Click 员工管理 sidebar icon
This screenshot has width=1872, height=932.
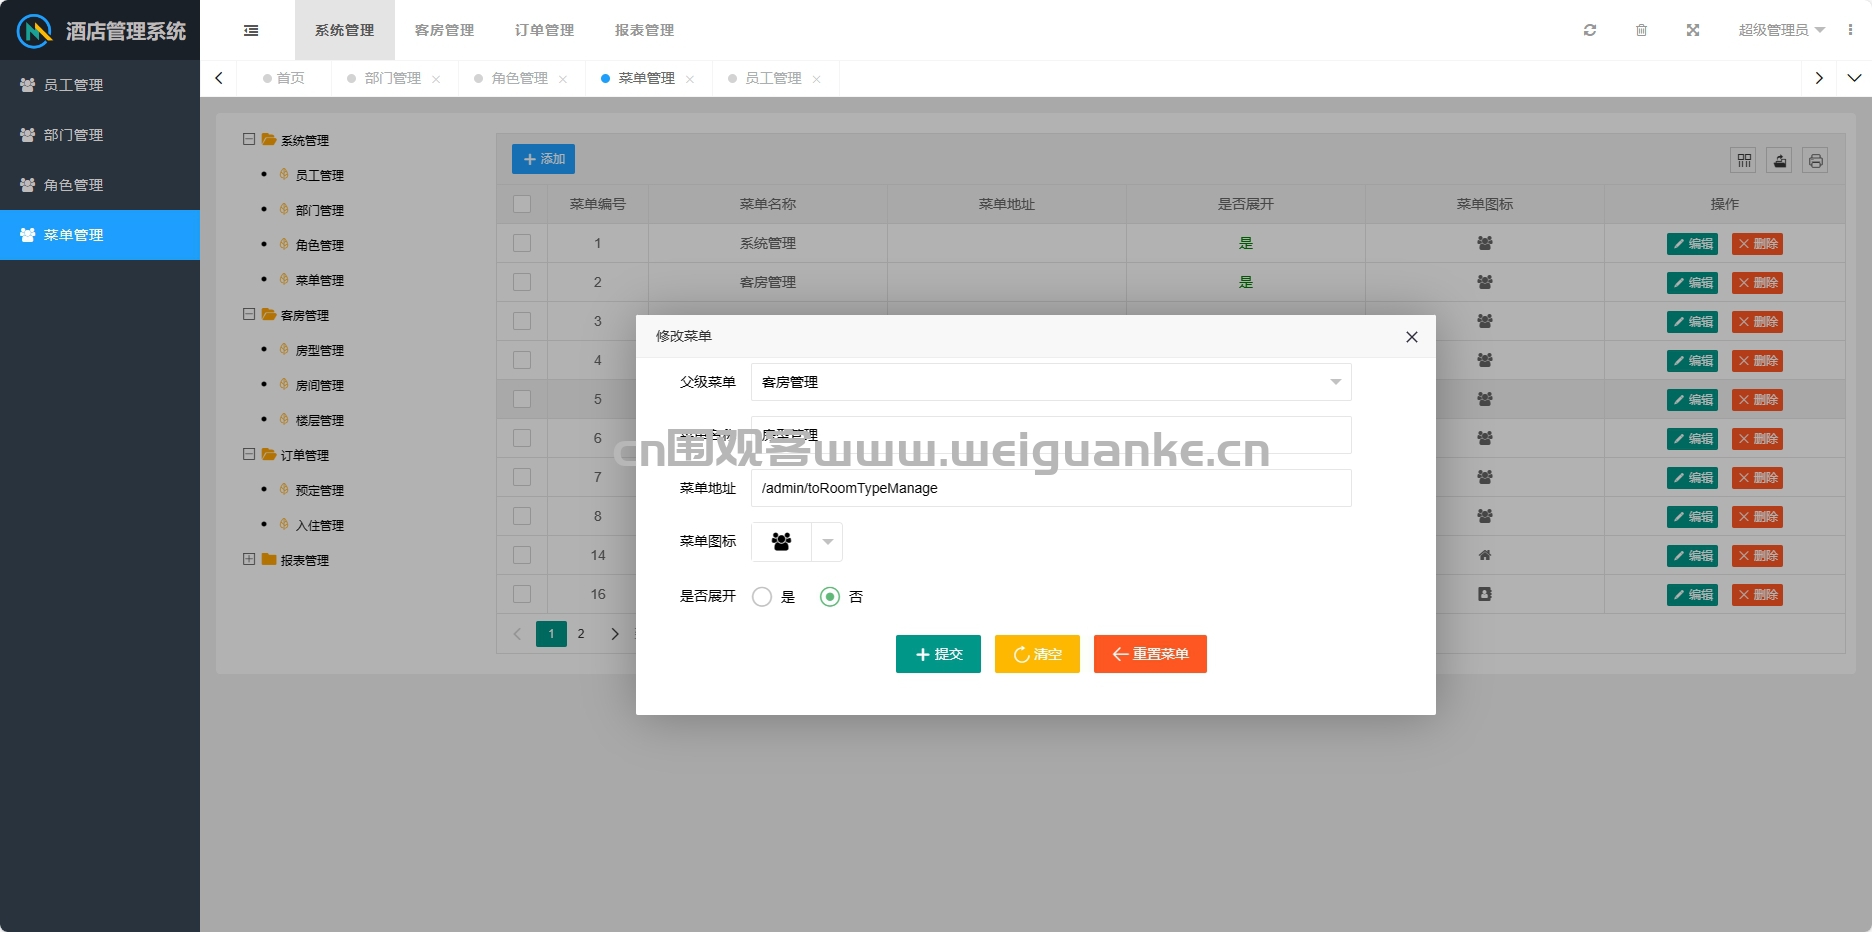(28, 85)
